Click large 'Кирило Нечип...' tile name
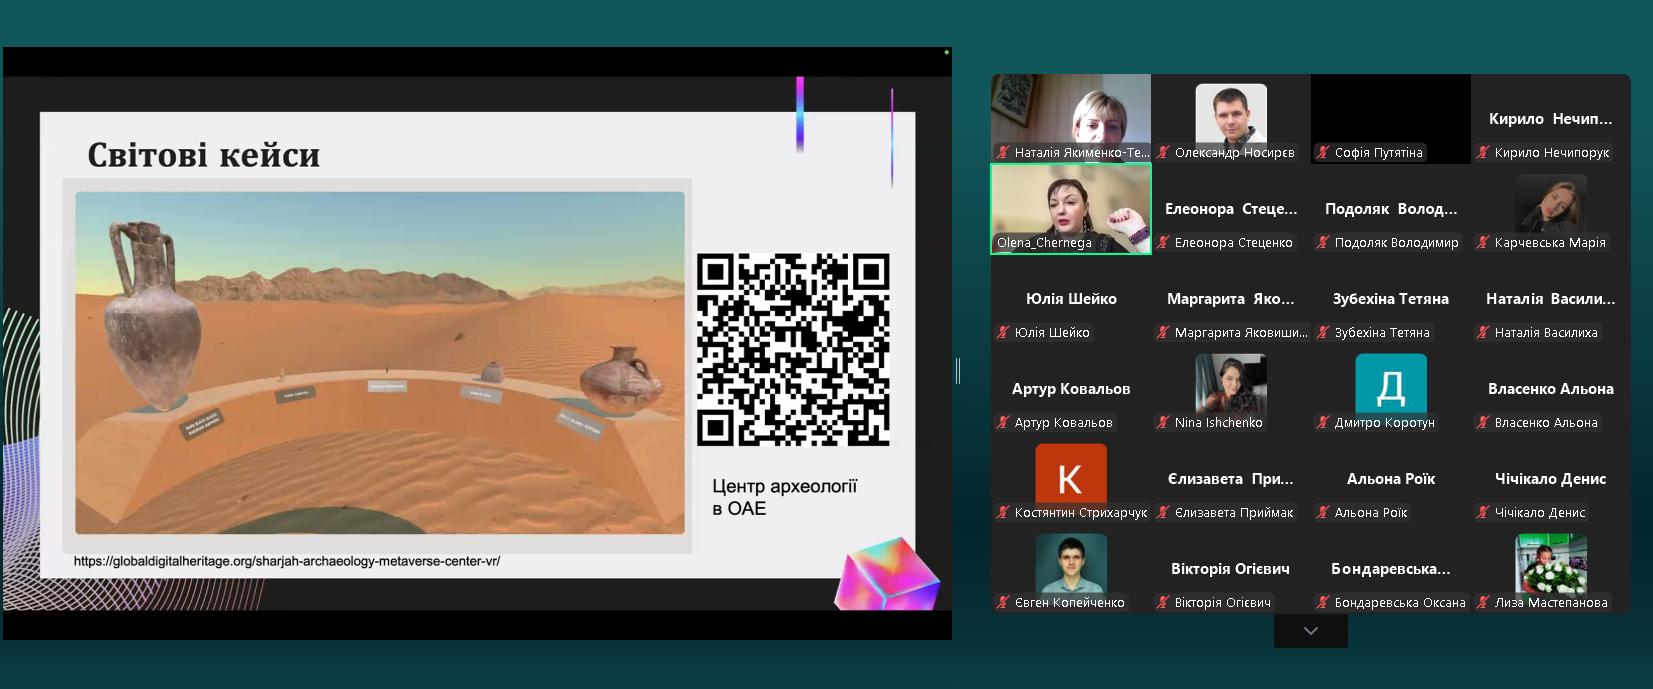Viewport: 1653px width, 689px height. [x=1551, y=119]
